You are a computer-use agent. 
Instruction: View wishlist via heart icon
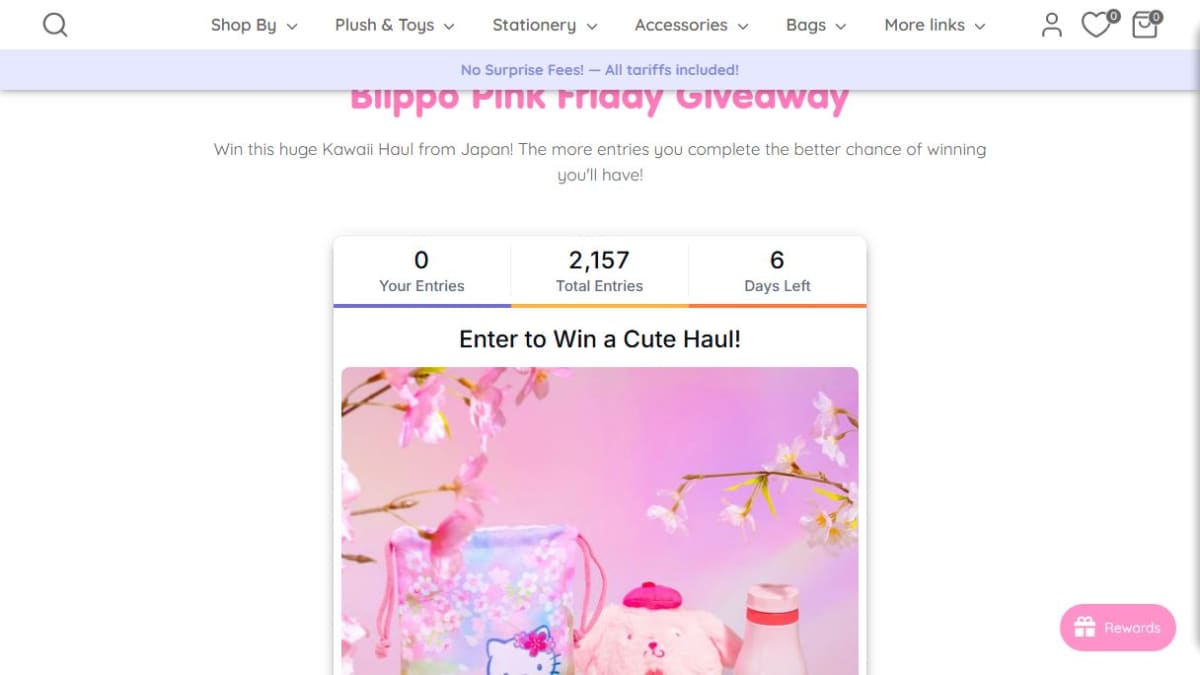click(1096, 26)
